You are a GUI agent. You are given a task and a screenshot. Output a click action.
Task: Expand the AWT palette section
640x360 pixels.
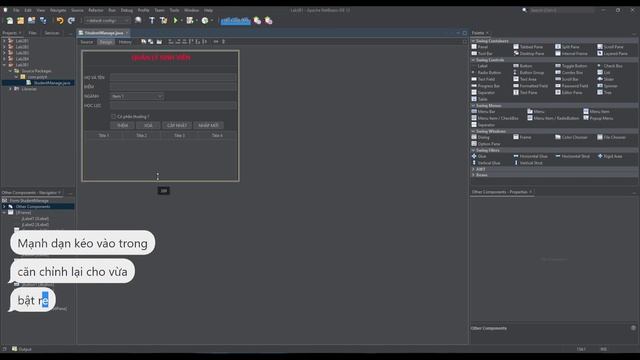pos(473,169)
